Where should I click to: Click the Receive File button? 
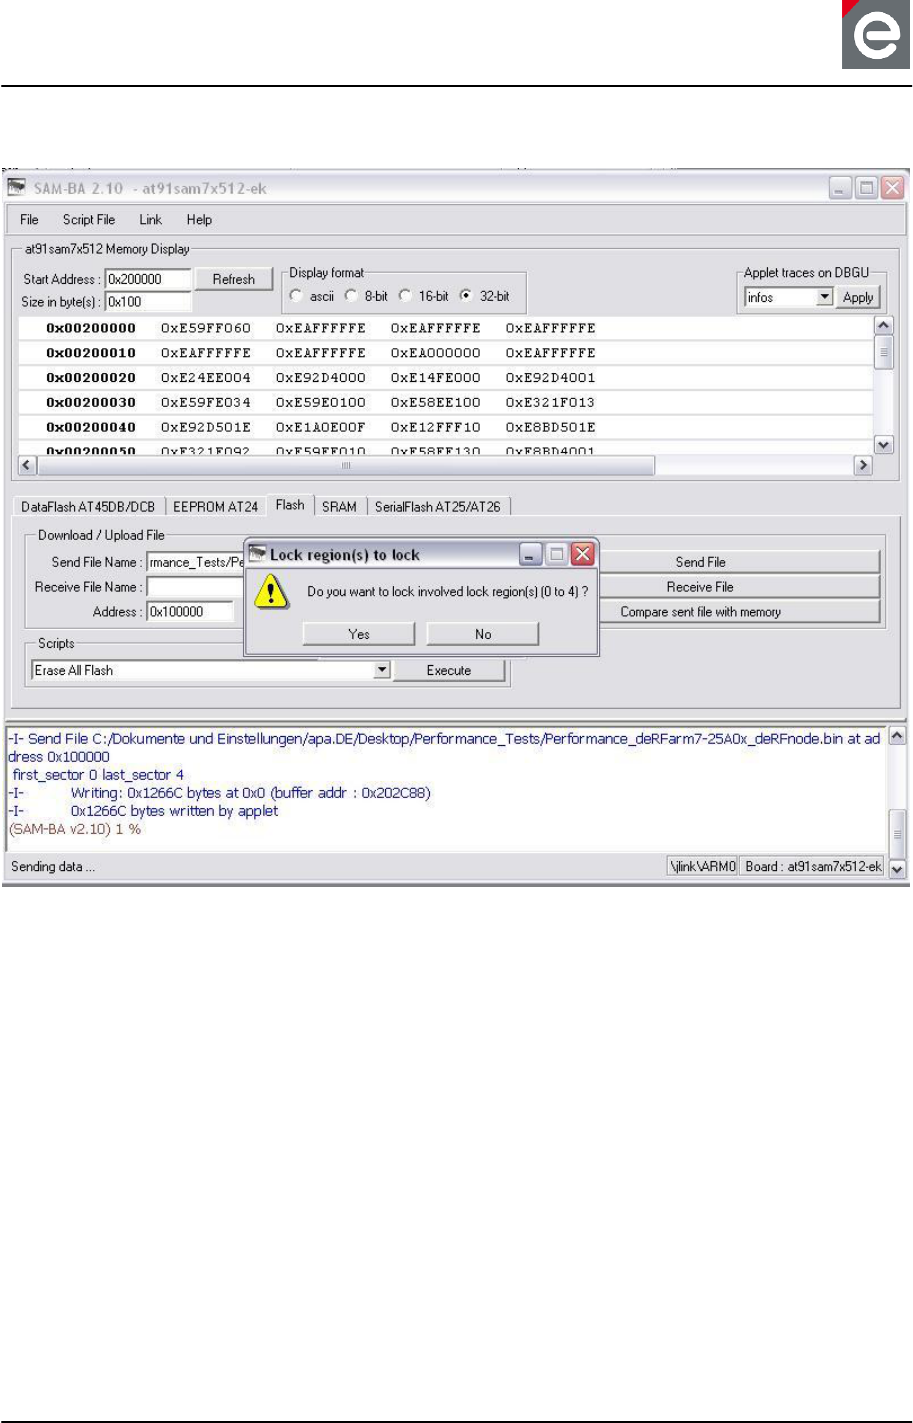point(700,587)
